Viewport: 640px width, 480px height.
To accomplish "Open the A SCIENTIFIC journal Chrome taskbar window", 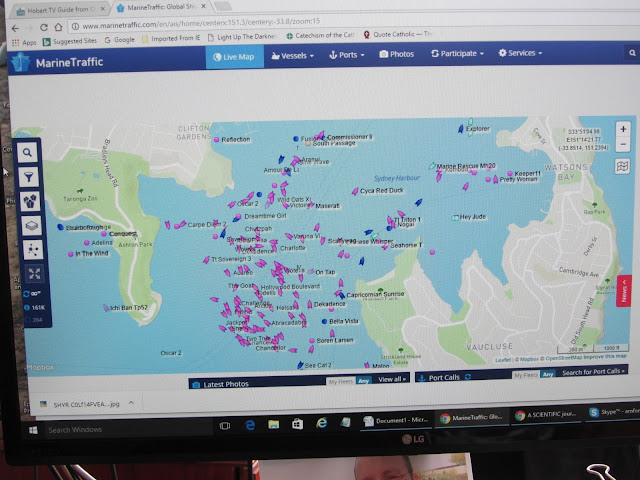I will (x=546, y=415).
